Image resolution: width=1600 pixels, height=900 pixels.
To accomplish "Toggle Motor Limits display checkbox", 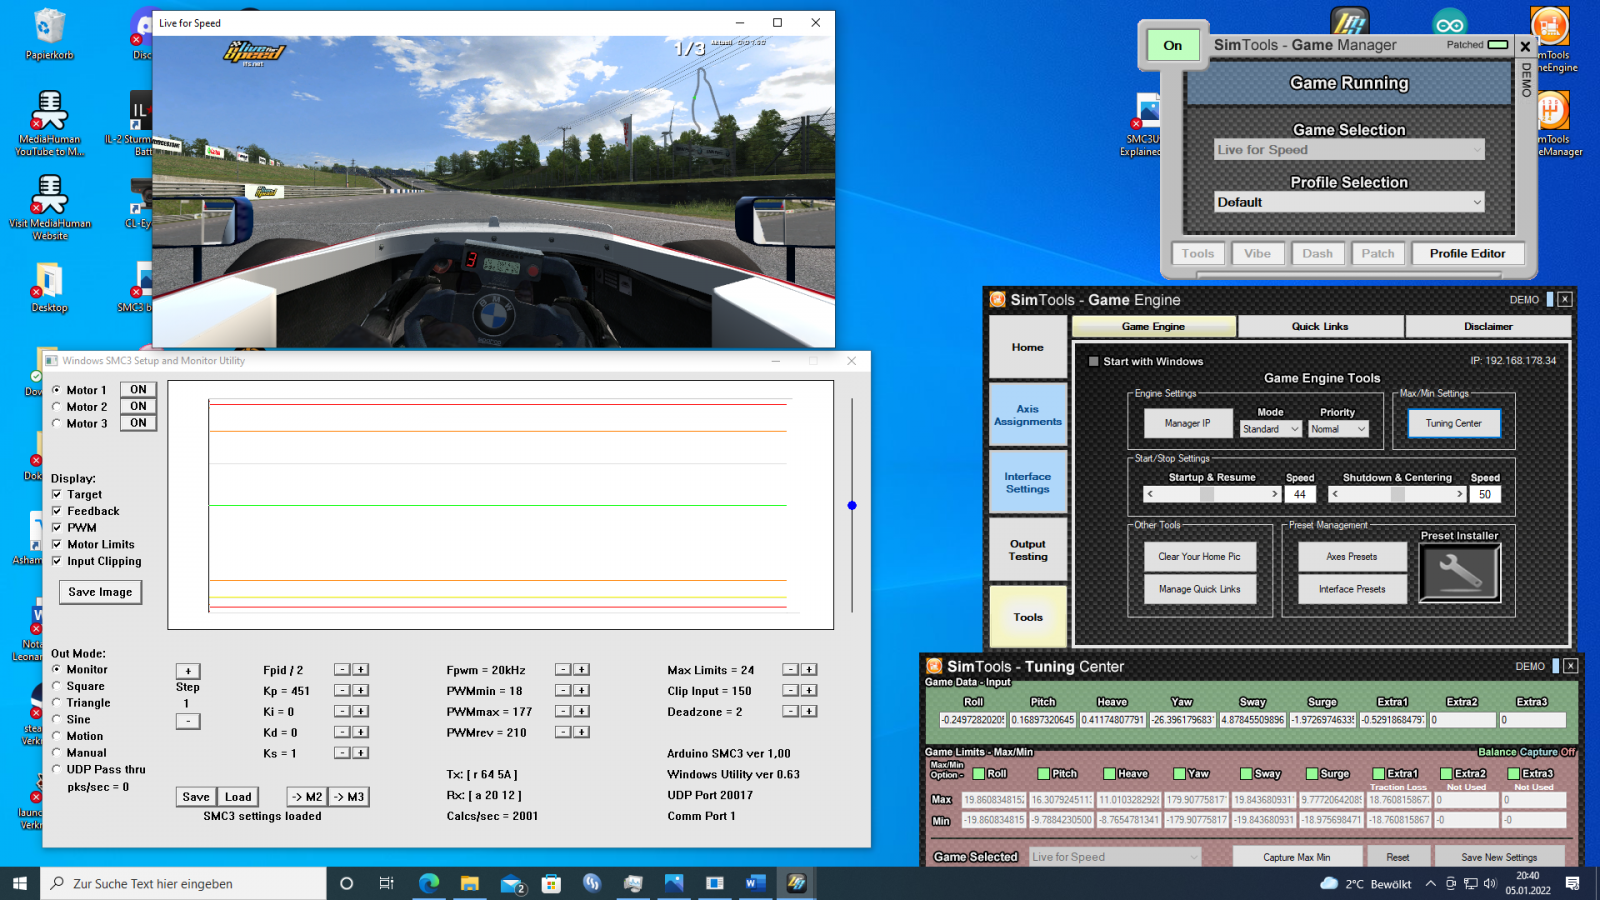I will (57, 544).
